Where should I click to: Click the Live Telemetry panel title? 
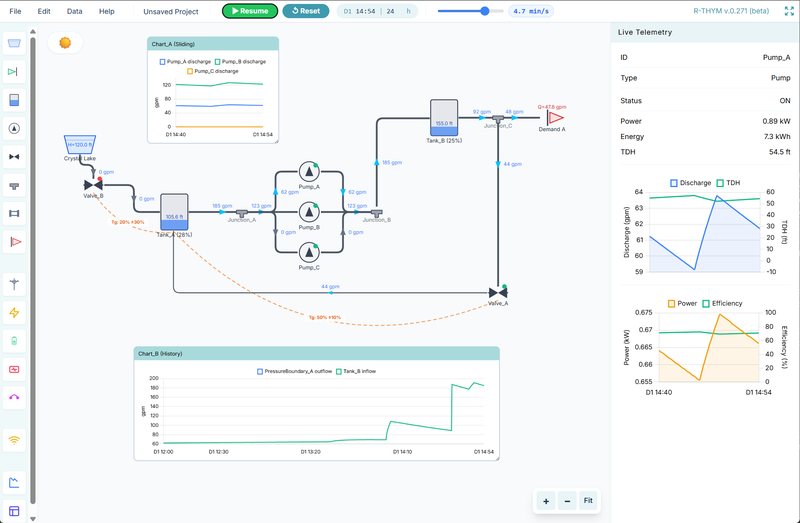pos(645,32)
